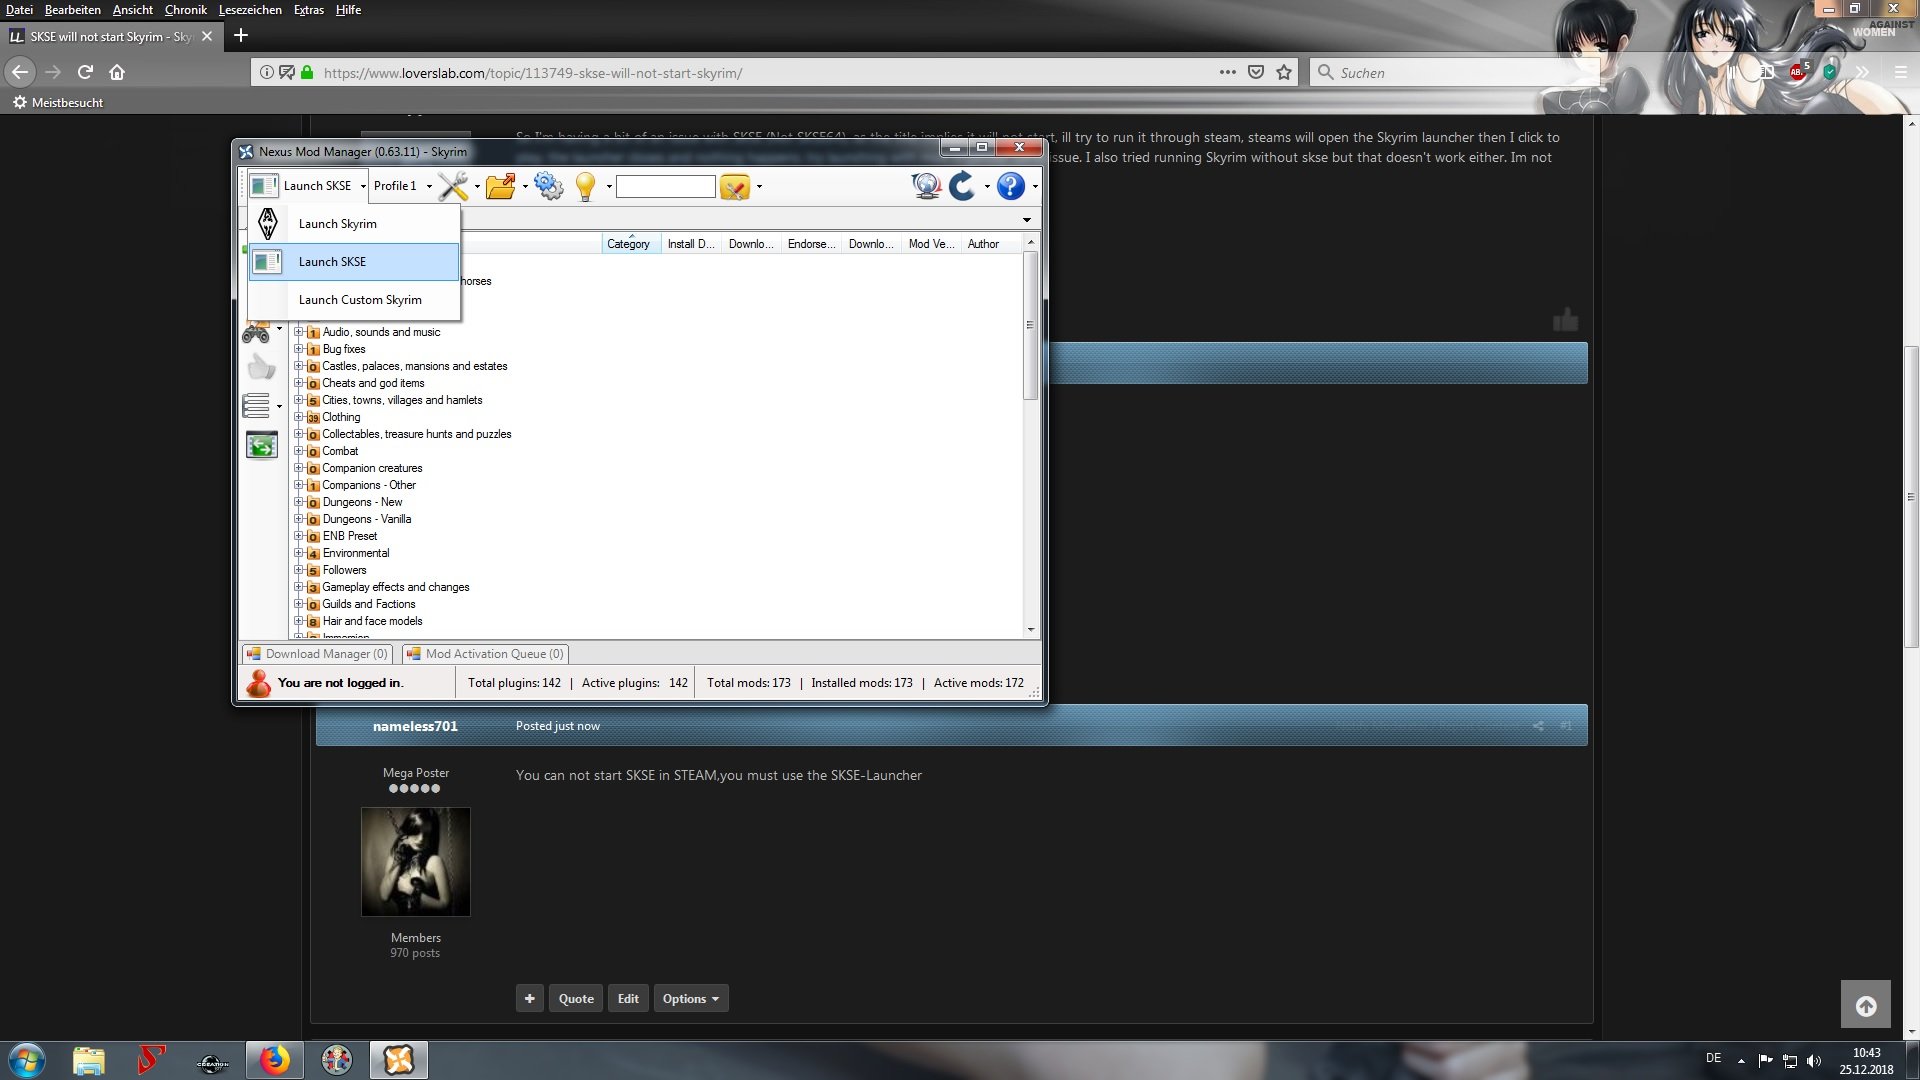Click the globe online status icon
The width and height of the screenshot is (1920, 1080).
coord(926,186)
